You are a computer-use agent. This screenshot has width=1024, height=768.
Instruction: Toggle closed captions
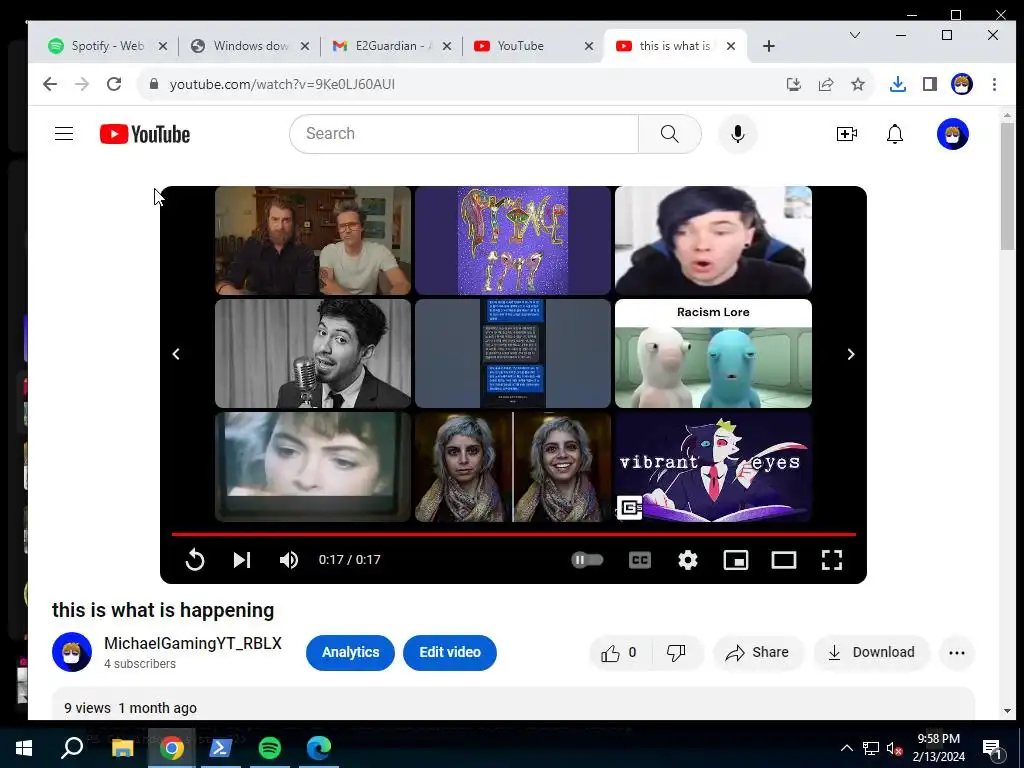(x=640, y=560)
